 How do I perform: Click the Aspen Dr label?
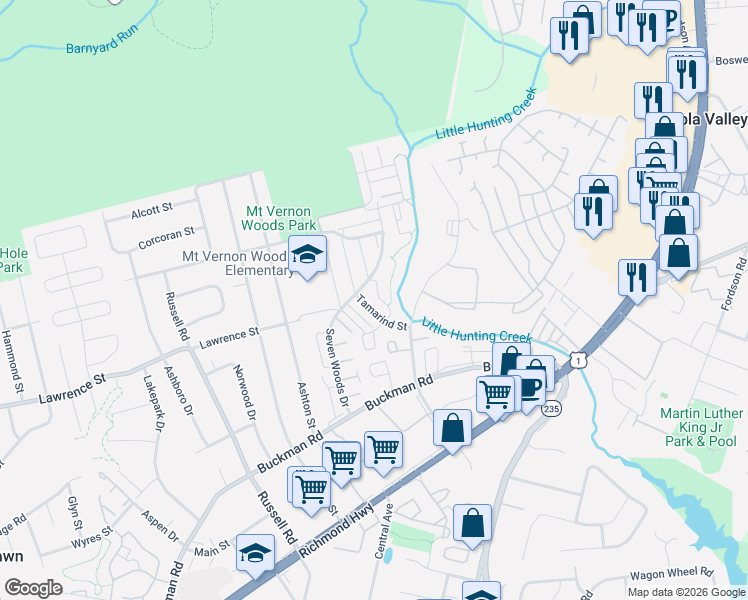160,527
